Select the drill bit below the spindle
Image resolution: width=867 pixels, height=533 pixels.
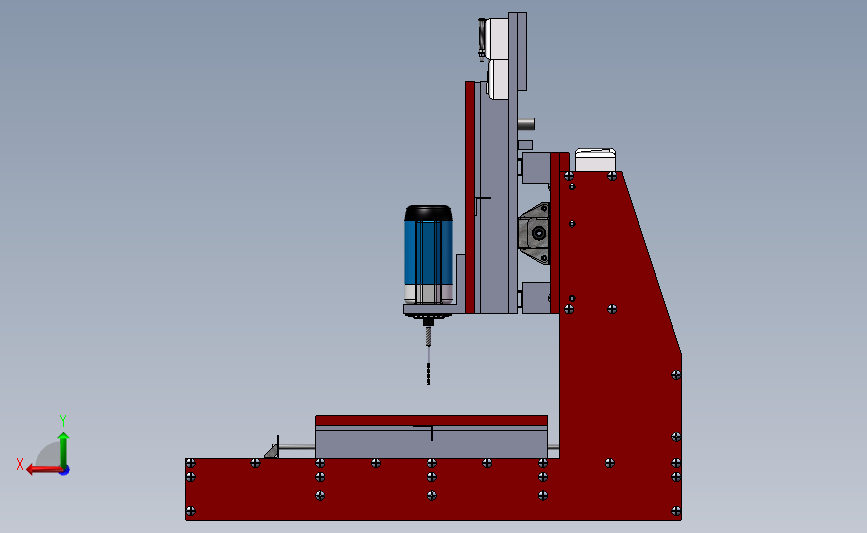428,356
